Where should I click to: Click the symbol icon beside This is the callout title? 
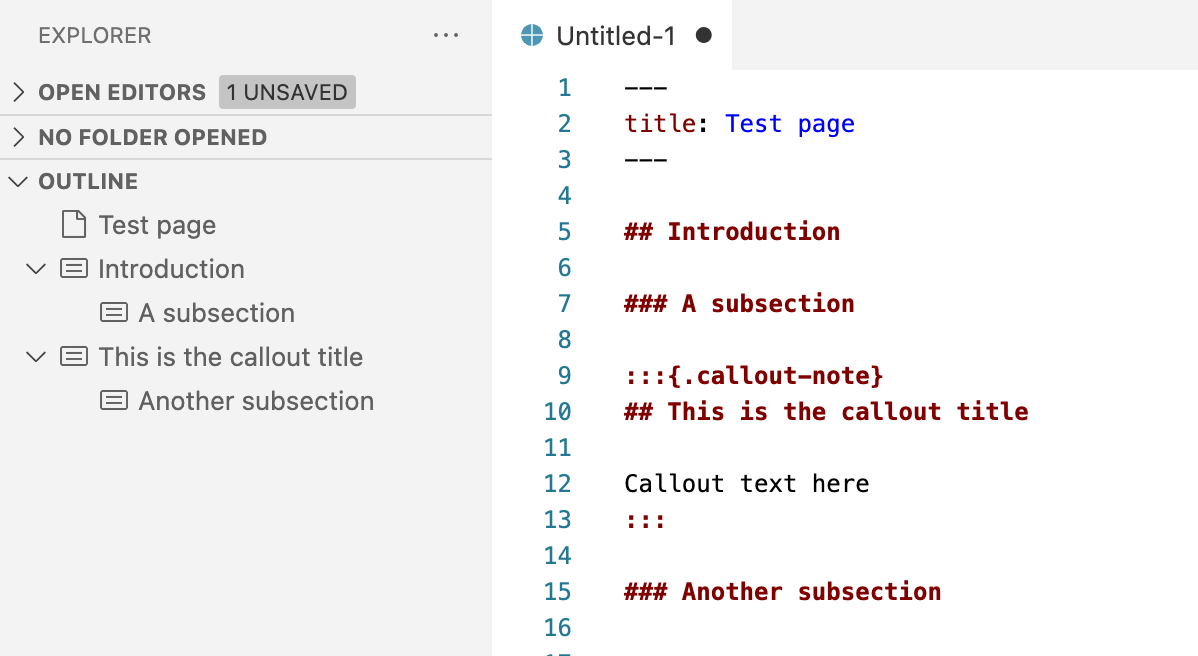pyautogui.click(x=73, y=356)
